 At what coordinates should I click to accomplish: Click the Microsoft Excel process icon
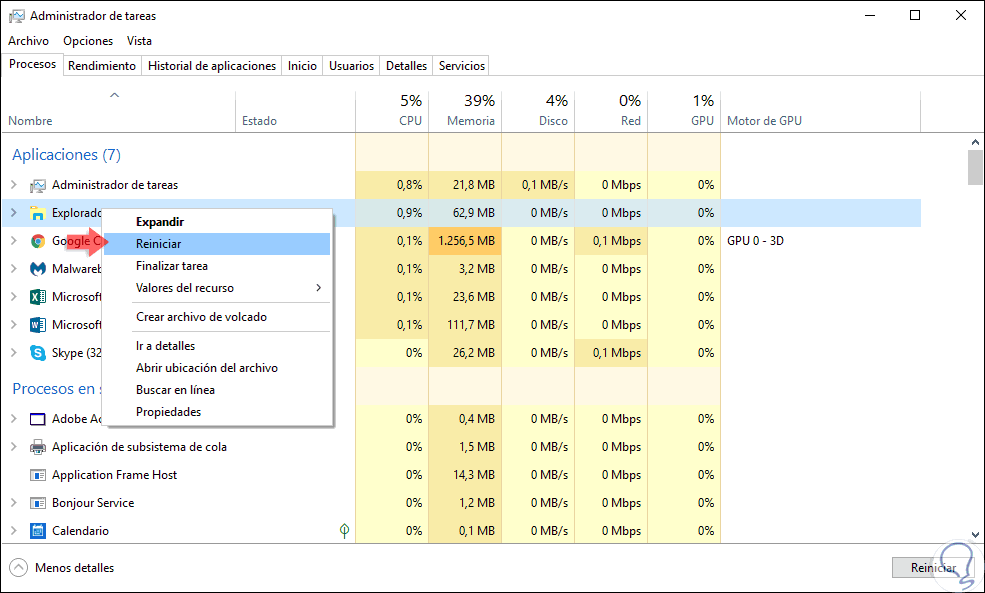[38, 297]
